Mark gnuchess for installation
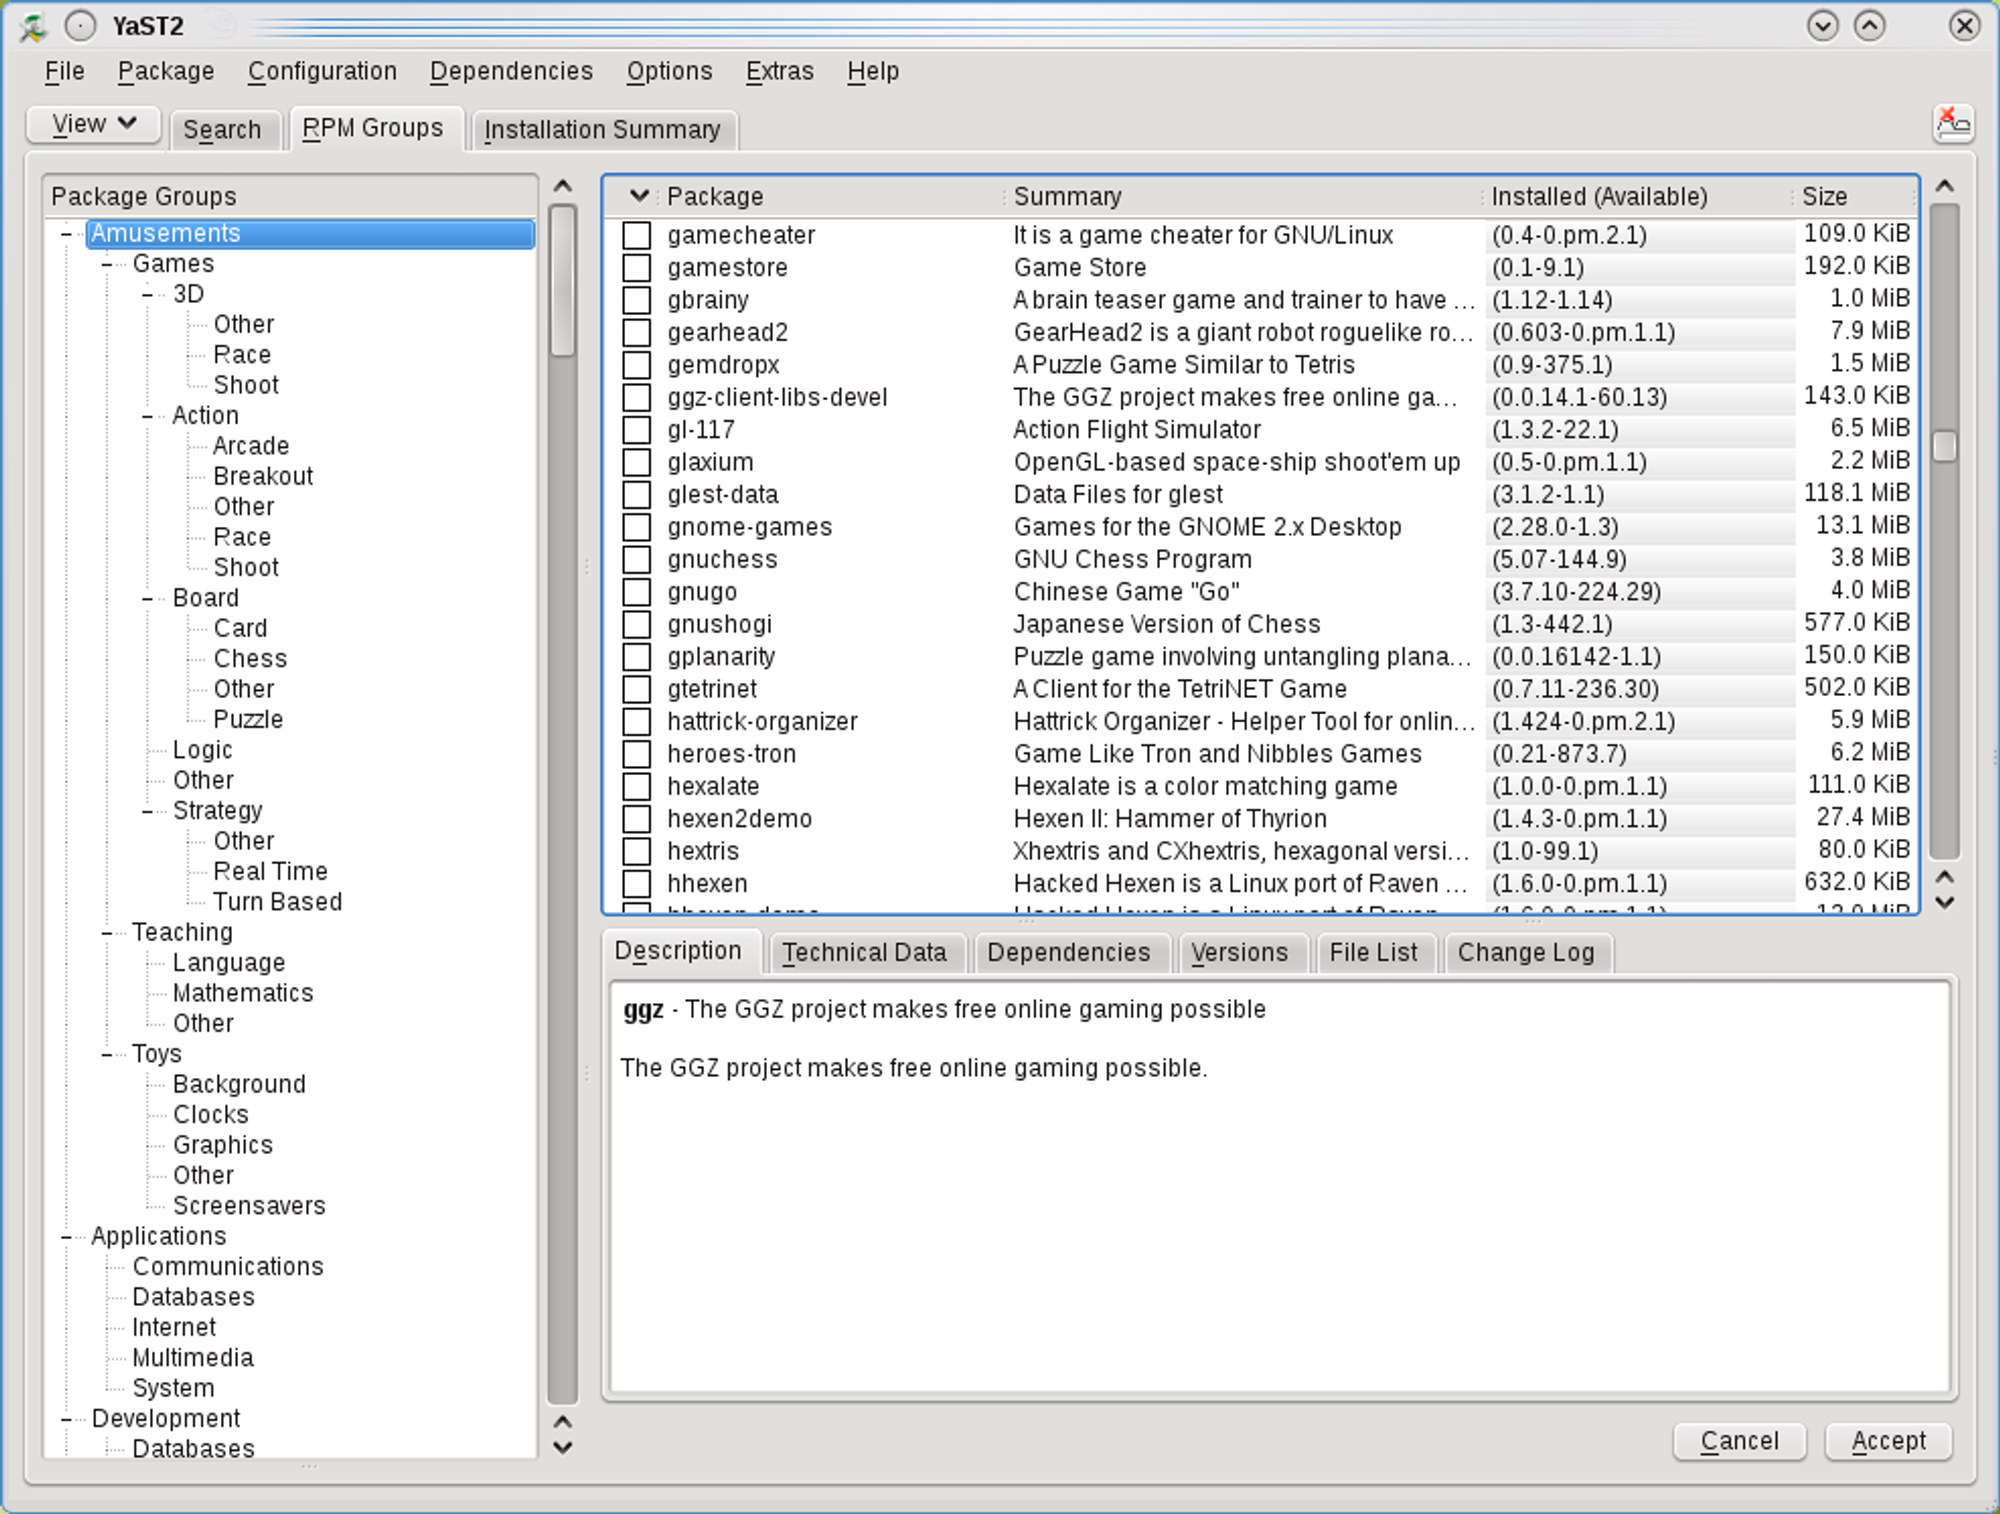Viewport: 2000px width, 1514px height. (637, 559)
